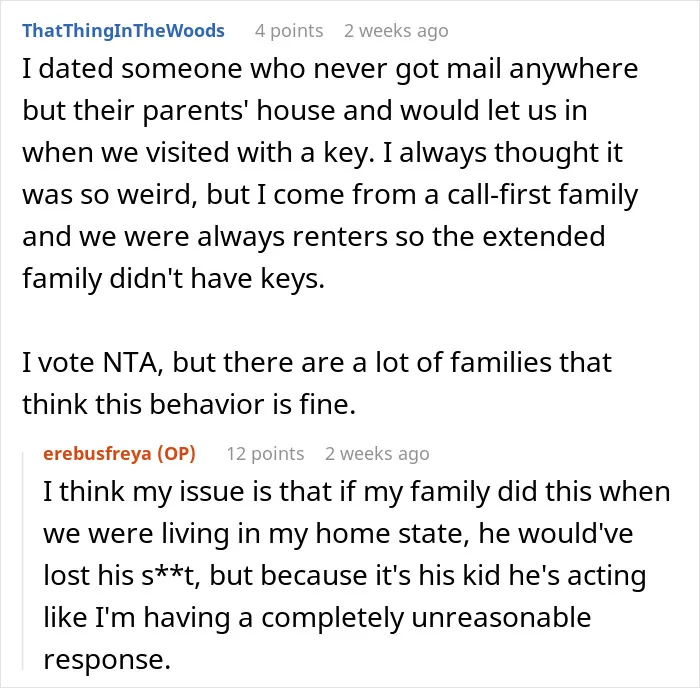Click 'parents' house' phrase in first comment

point(239,111)
